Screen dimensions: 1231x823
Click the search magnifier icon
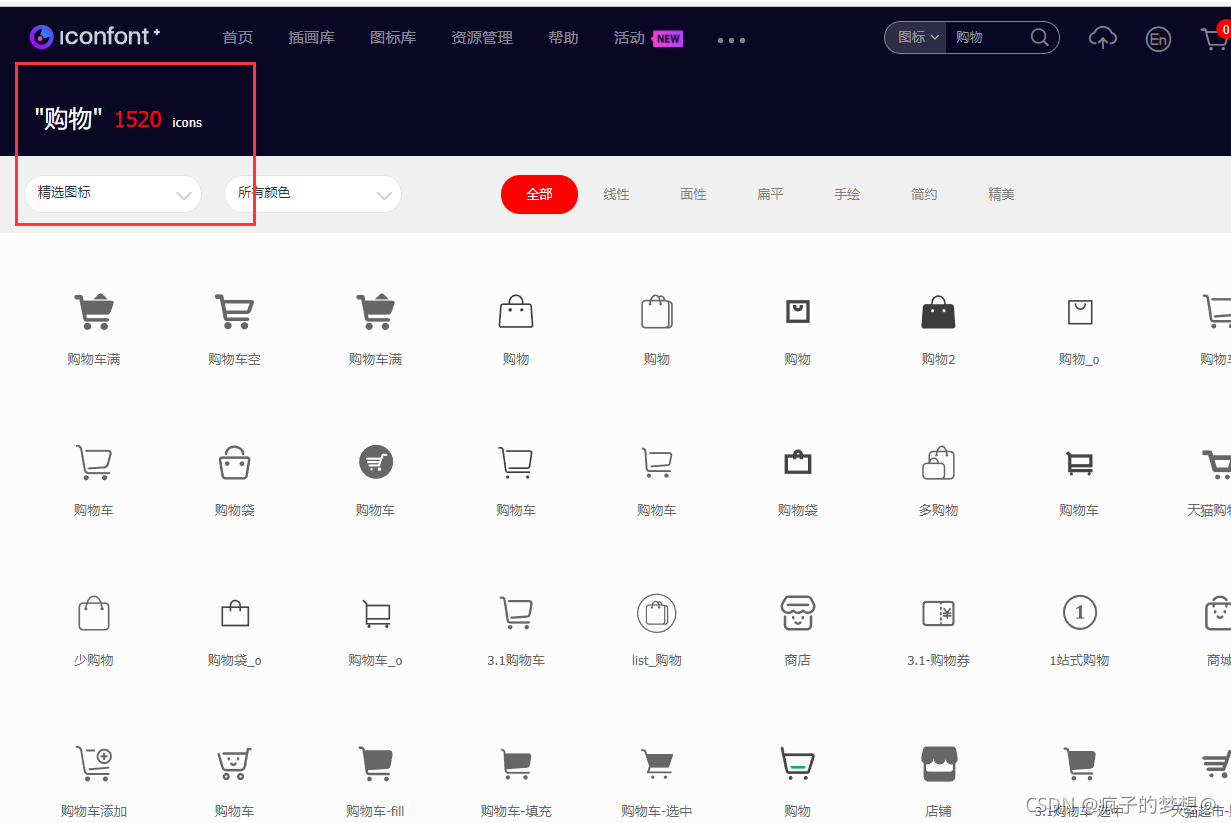[1039, 38]
